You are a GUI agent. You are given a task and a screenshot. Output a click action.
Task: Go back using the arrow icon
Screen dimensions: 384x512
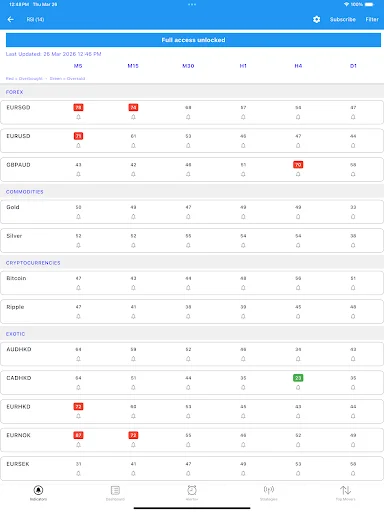[11, 19]
